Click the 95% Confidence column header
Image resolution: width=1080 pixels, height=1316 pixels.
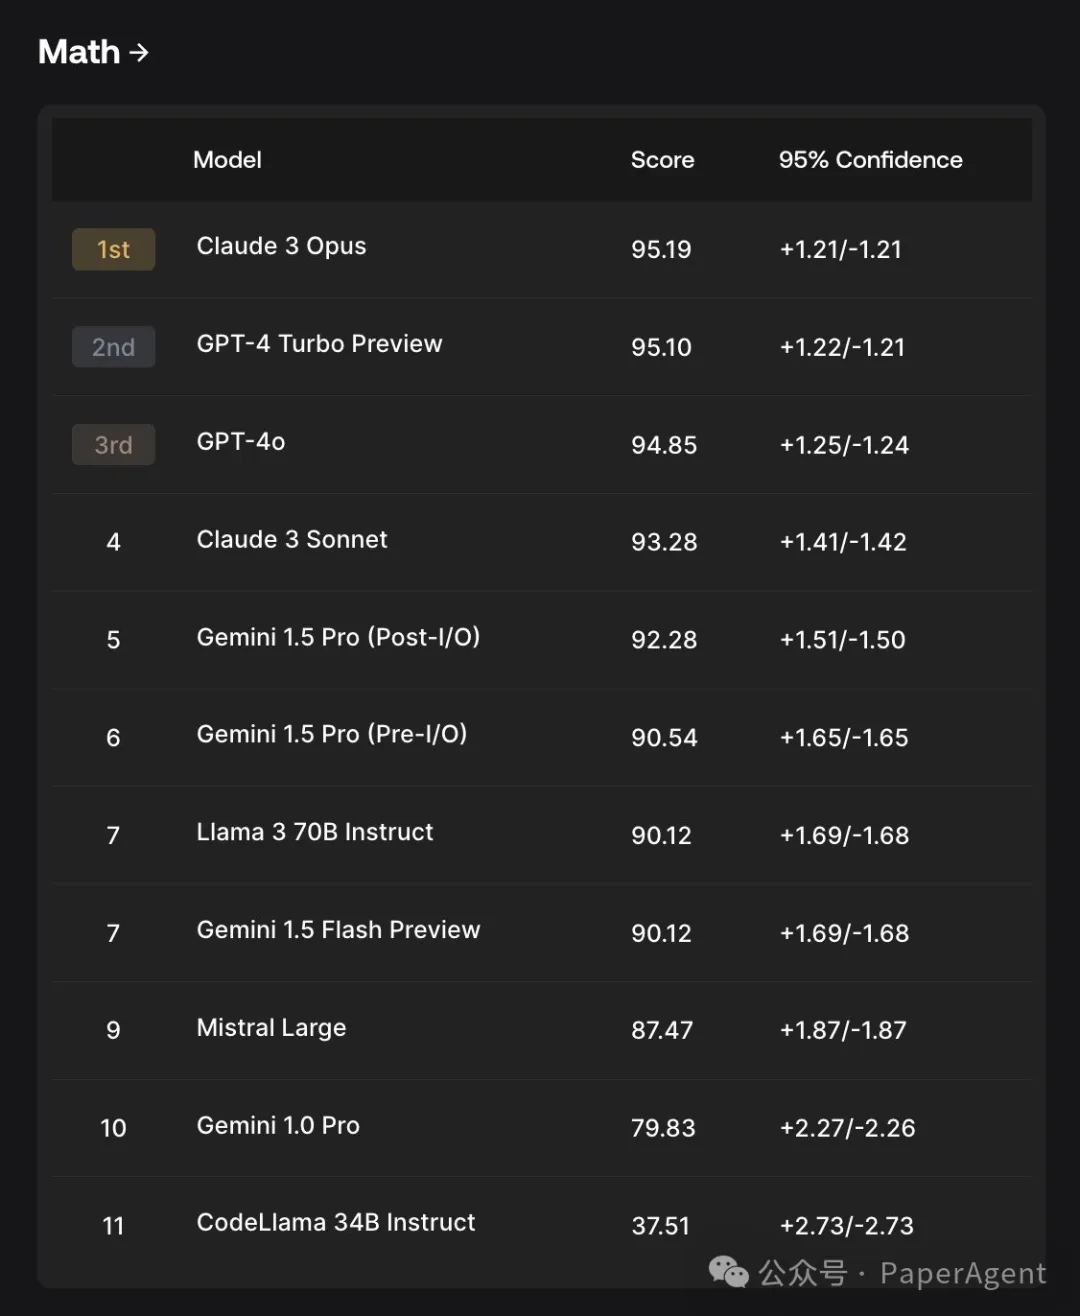pos(870,160)
